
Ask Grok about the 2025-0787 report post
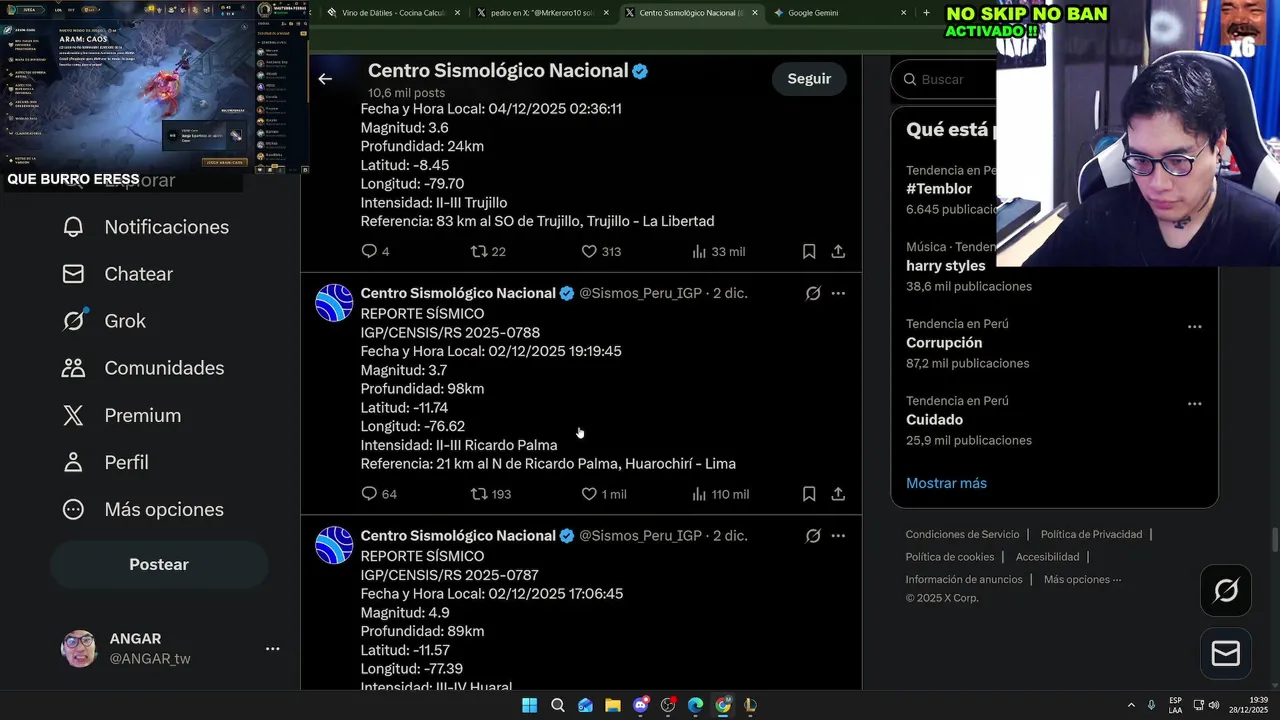pos(813,536)
